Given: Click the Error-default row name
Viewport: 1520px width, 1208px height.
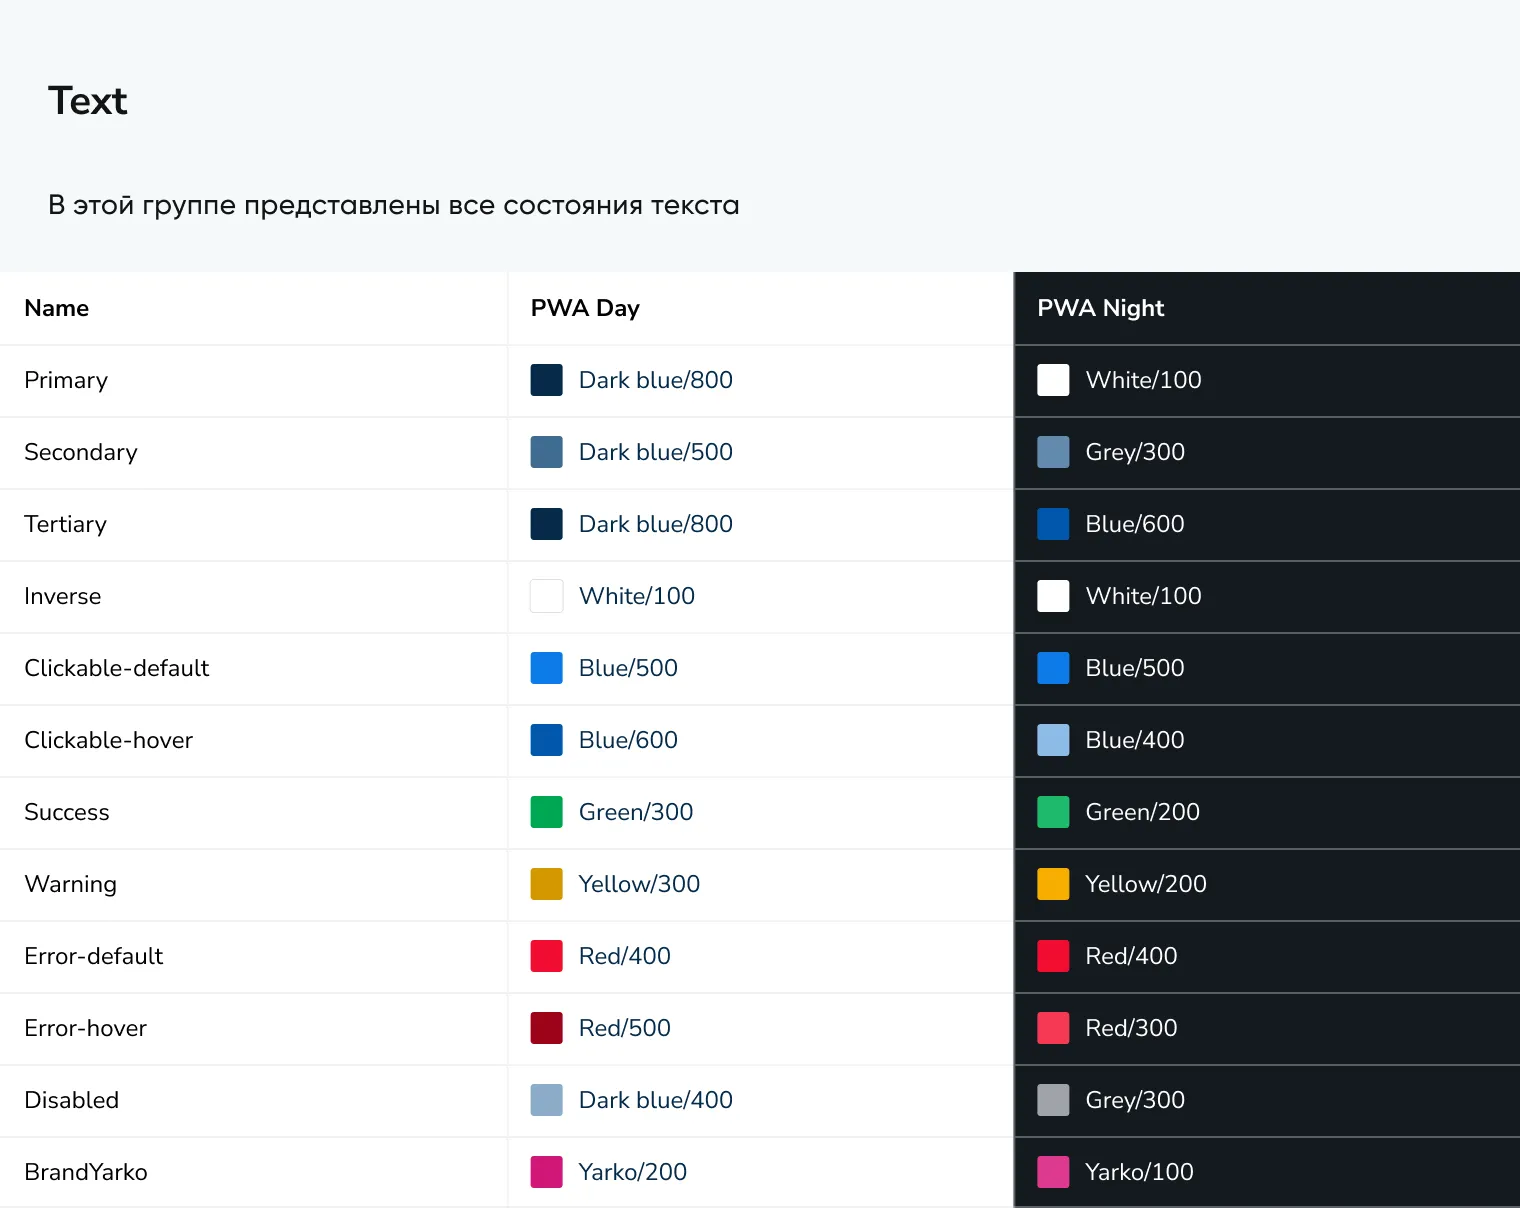Looking at the screenshot, I should point(94,956).
